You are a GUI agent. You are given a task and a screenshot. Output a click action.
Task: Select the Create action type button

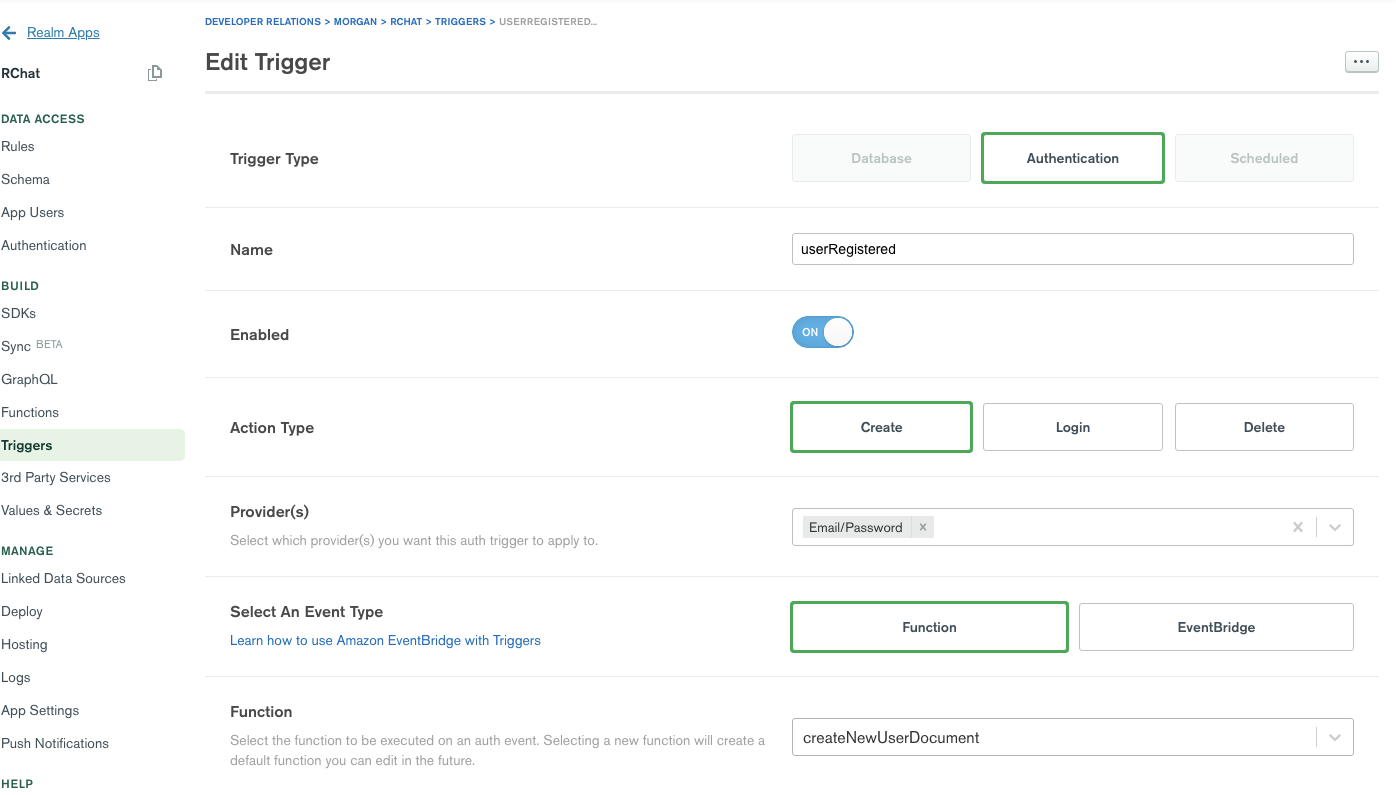(881, 427)
